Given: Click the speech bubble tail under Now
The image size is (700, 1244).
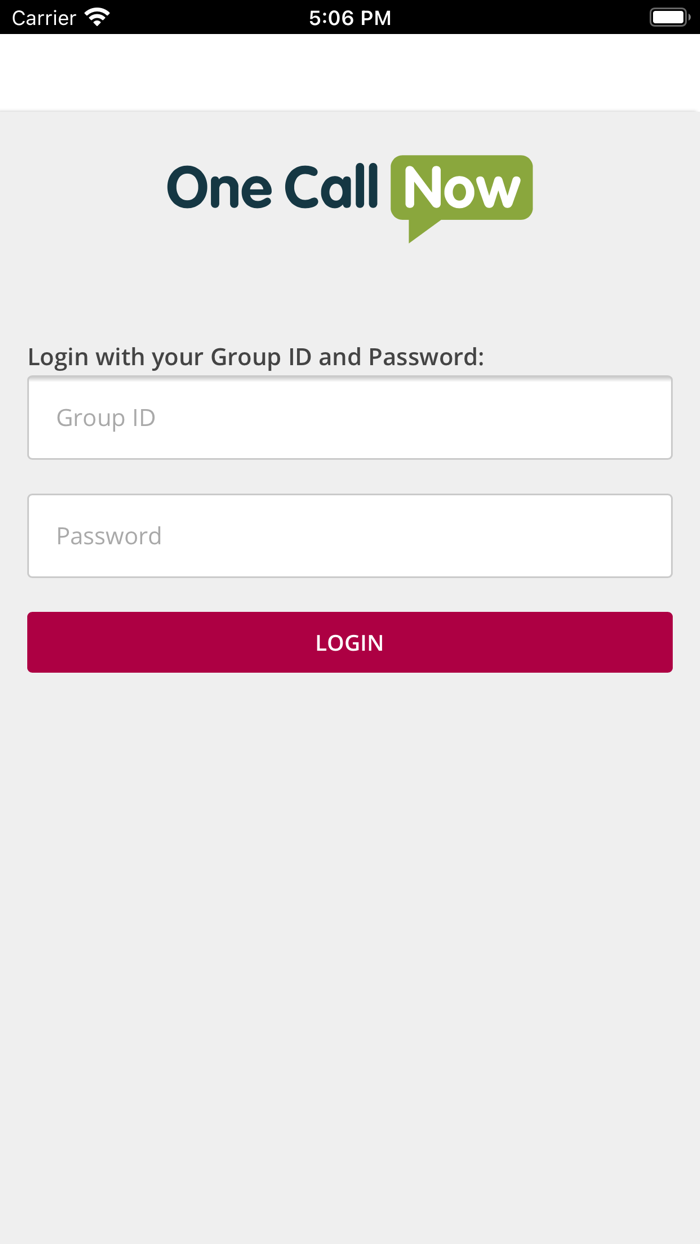Looking at the screenshot, I should [422, 230].
